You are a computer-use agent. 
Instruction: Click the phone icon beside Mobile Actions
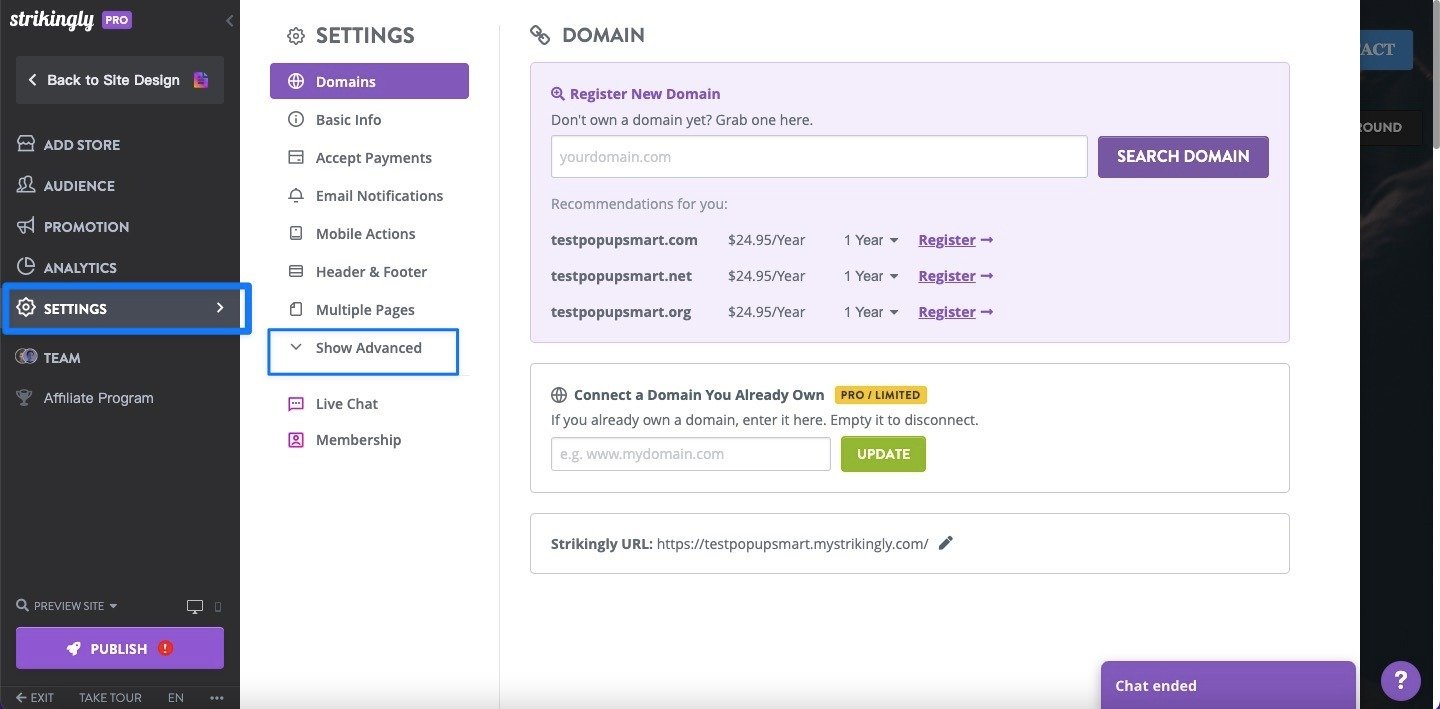pos(296,233)
